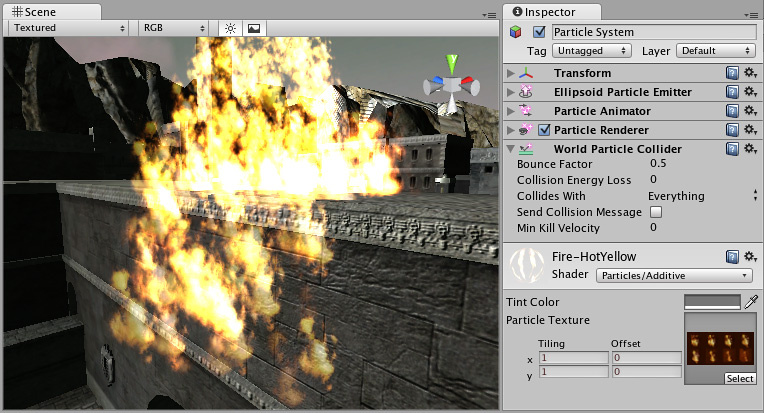Open the Textured draw mode dropdown
764x413 pixels.
coord(70,28)
